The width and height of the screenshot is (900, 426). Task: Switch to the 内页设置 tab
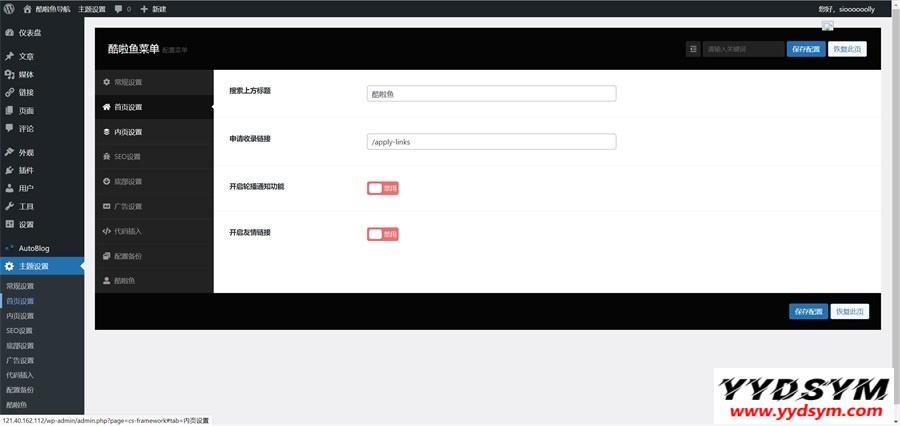tap(128, 132)
